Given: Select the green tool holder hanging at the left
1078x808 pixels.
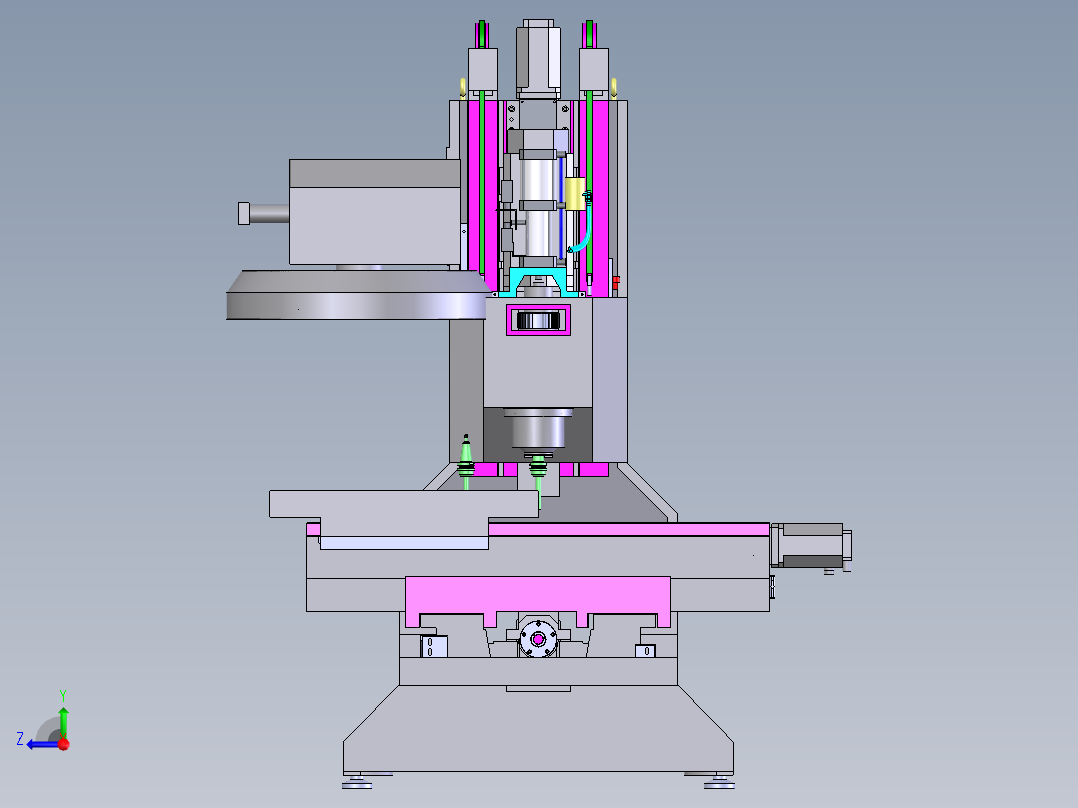Looking at the screenshot, I should (466, 461).
